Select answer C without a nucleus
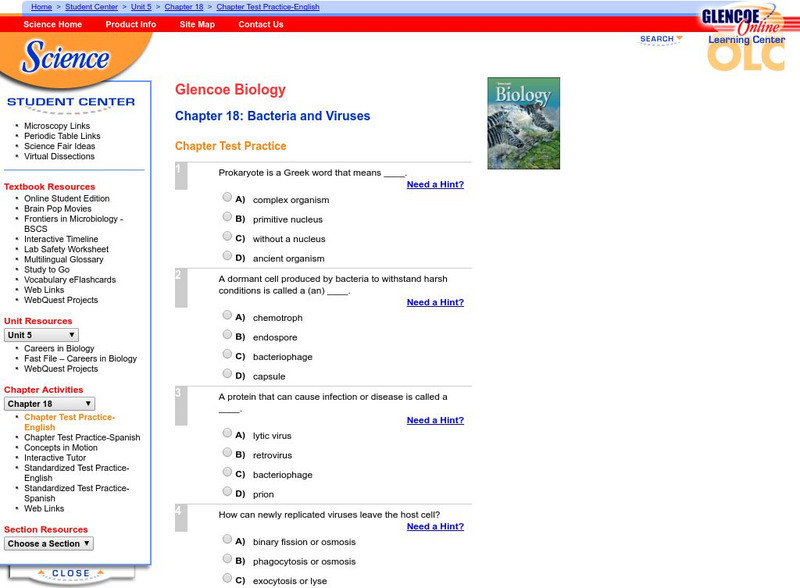The image size is (800, 588). click(227, 236)
